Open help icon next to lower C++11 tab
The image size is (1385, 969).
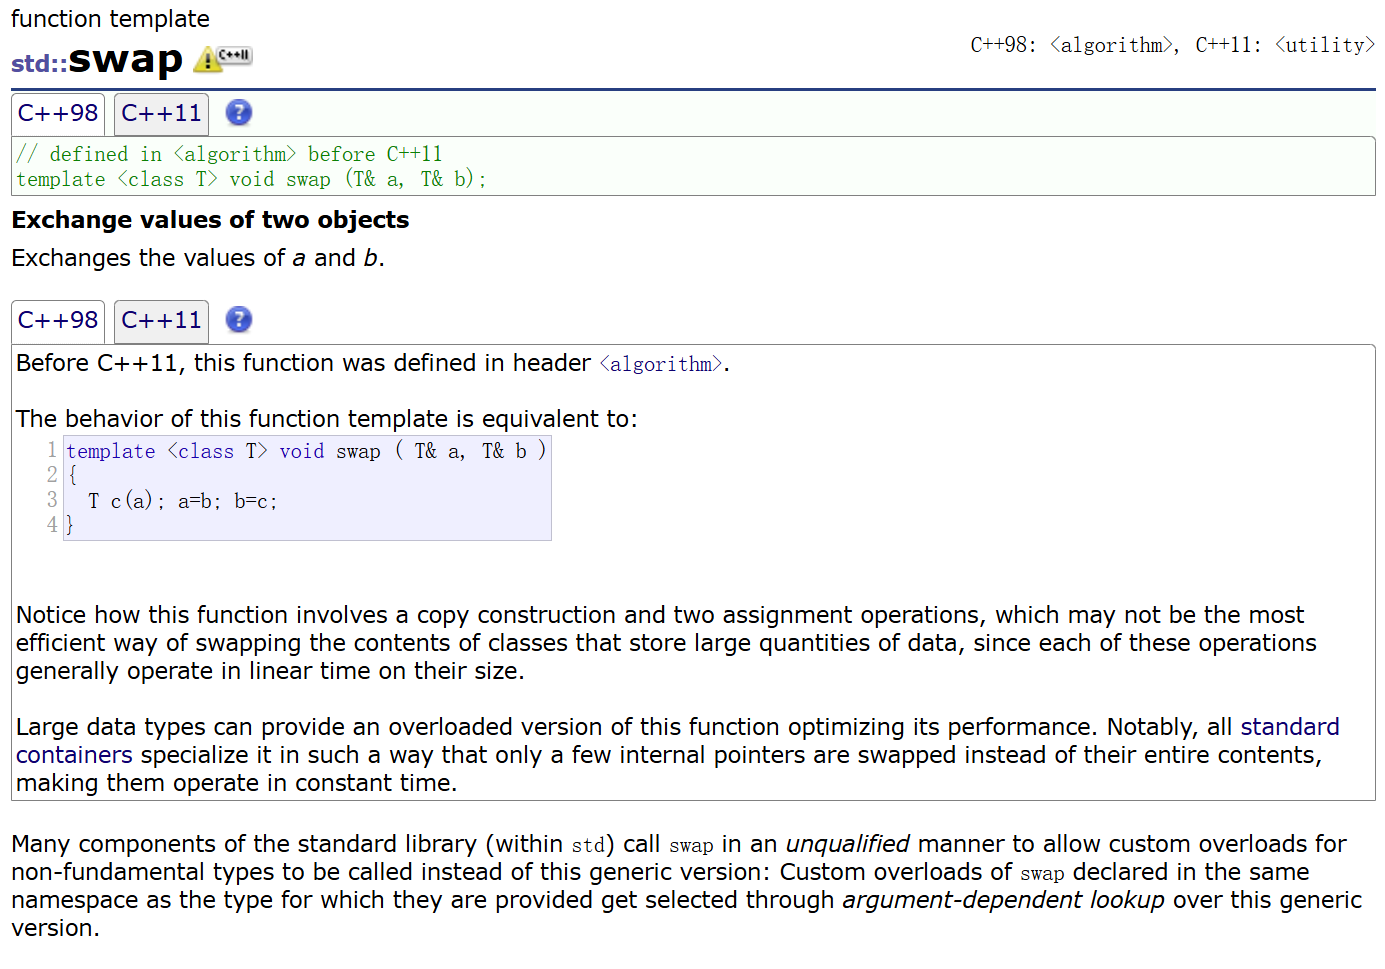[x=239, y=320]
